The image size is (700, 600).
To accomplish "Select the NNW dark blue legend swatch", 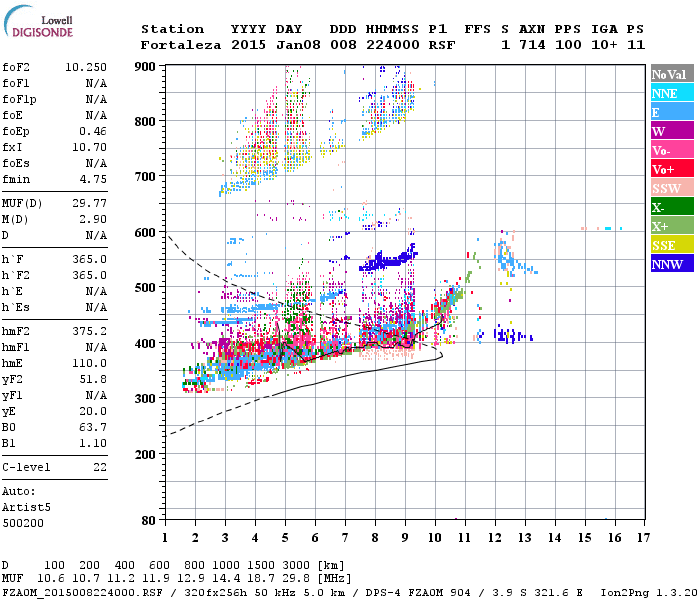I will pos(672,264).
